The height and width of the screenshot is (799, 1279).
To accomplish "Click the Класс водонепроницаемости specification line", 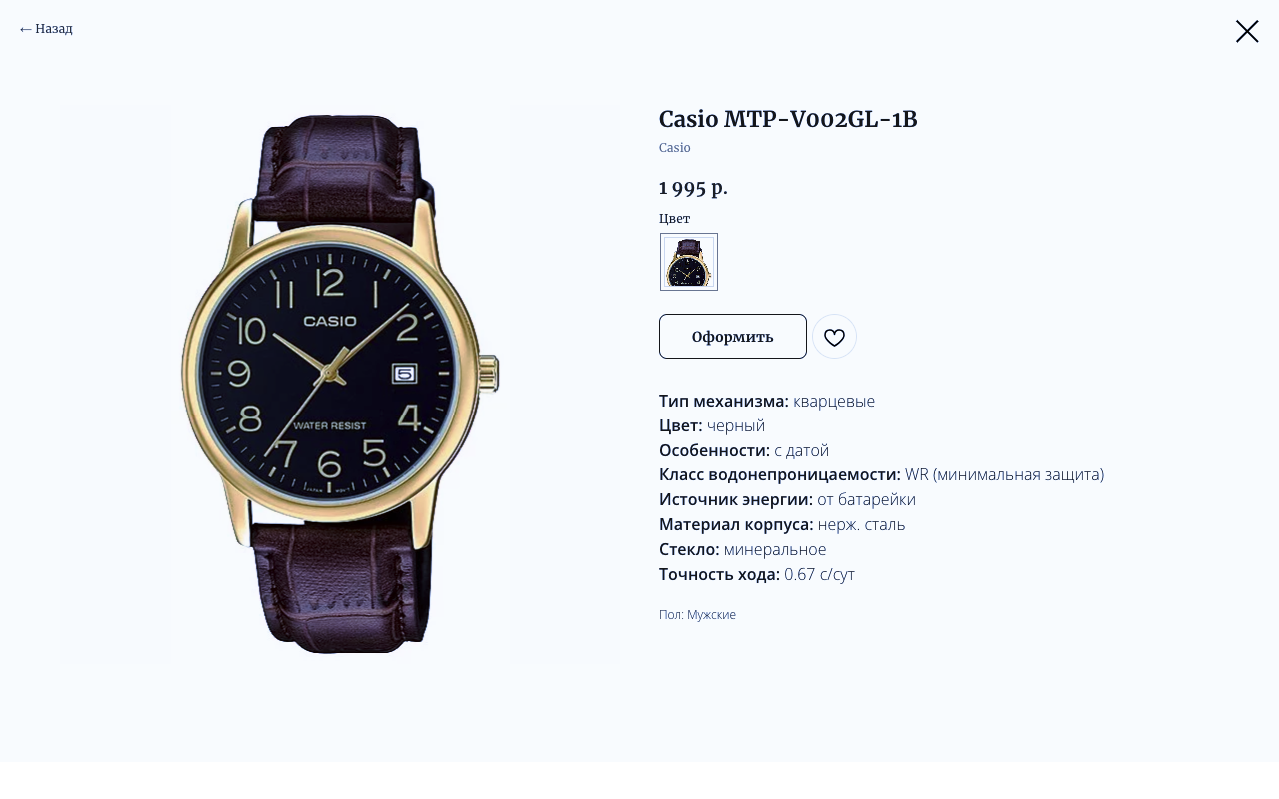I will pyautogui.click(x=881, y=474).
